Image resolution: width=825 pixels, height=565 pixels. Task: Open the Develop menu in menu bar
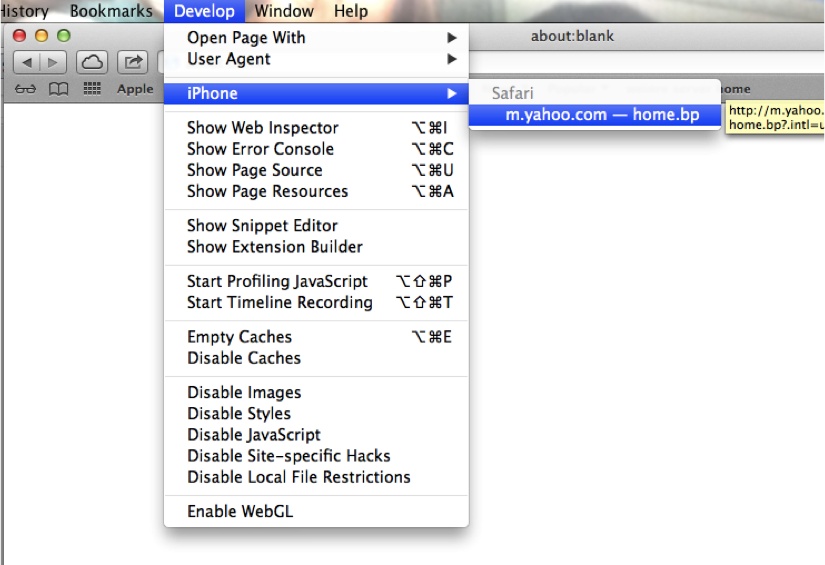(x=204, y=11)
